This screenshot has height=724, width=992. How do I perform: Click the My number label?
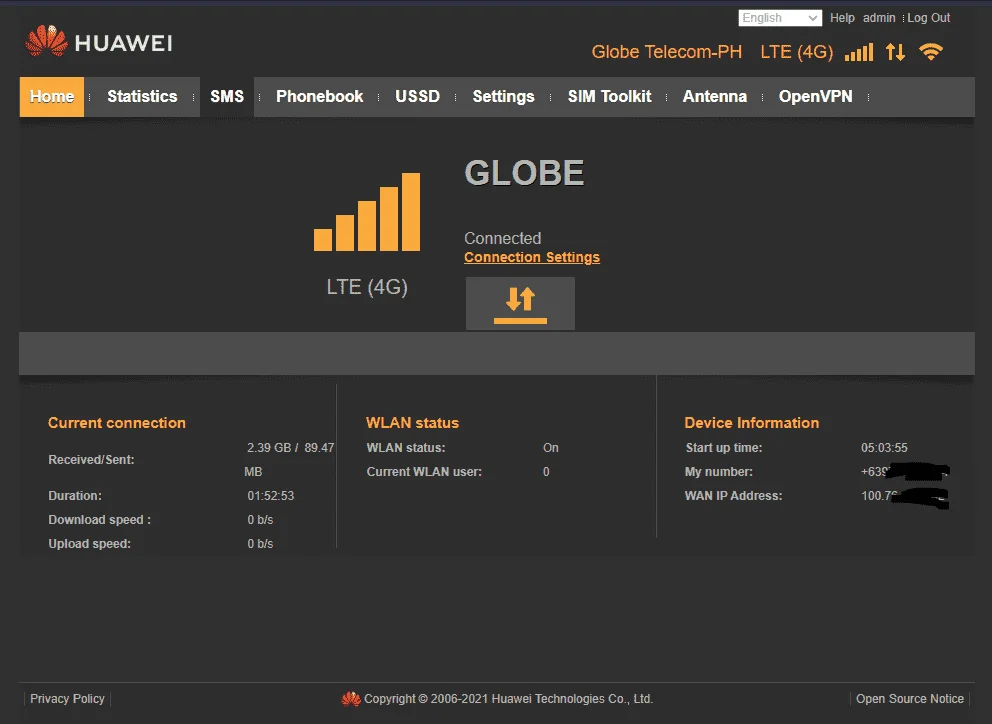(x=719, y=471)
